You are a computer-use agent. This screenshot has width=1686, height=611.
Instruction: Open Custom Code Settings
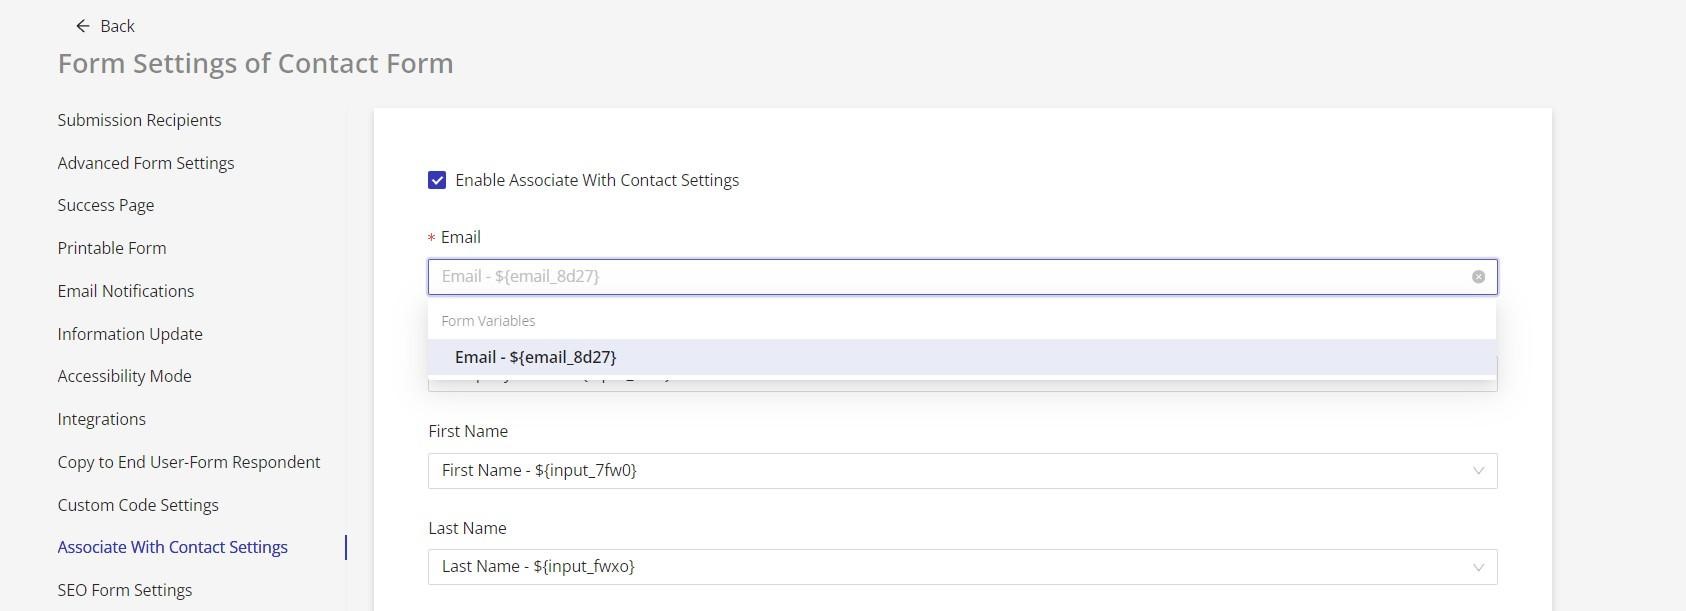(138, 505)
